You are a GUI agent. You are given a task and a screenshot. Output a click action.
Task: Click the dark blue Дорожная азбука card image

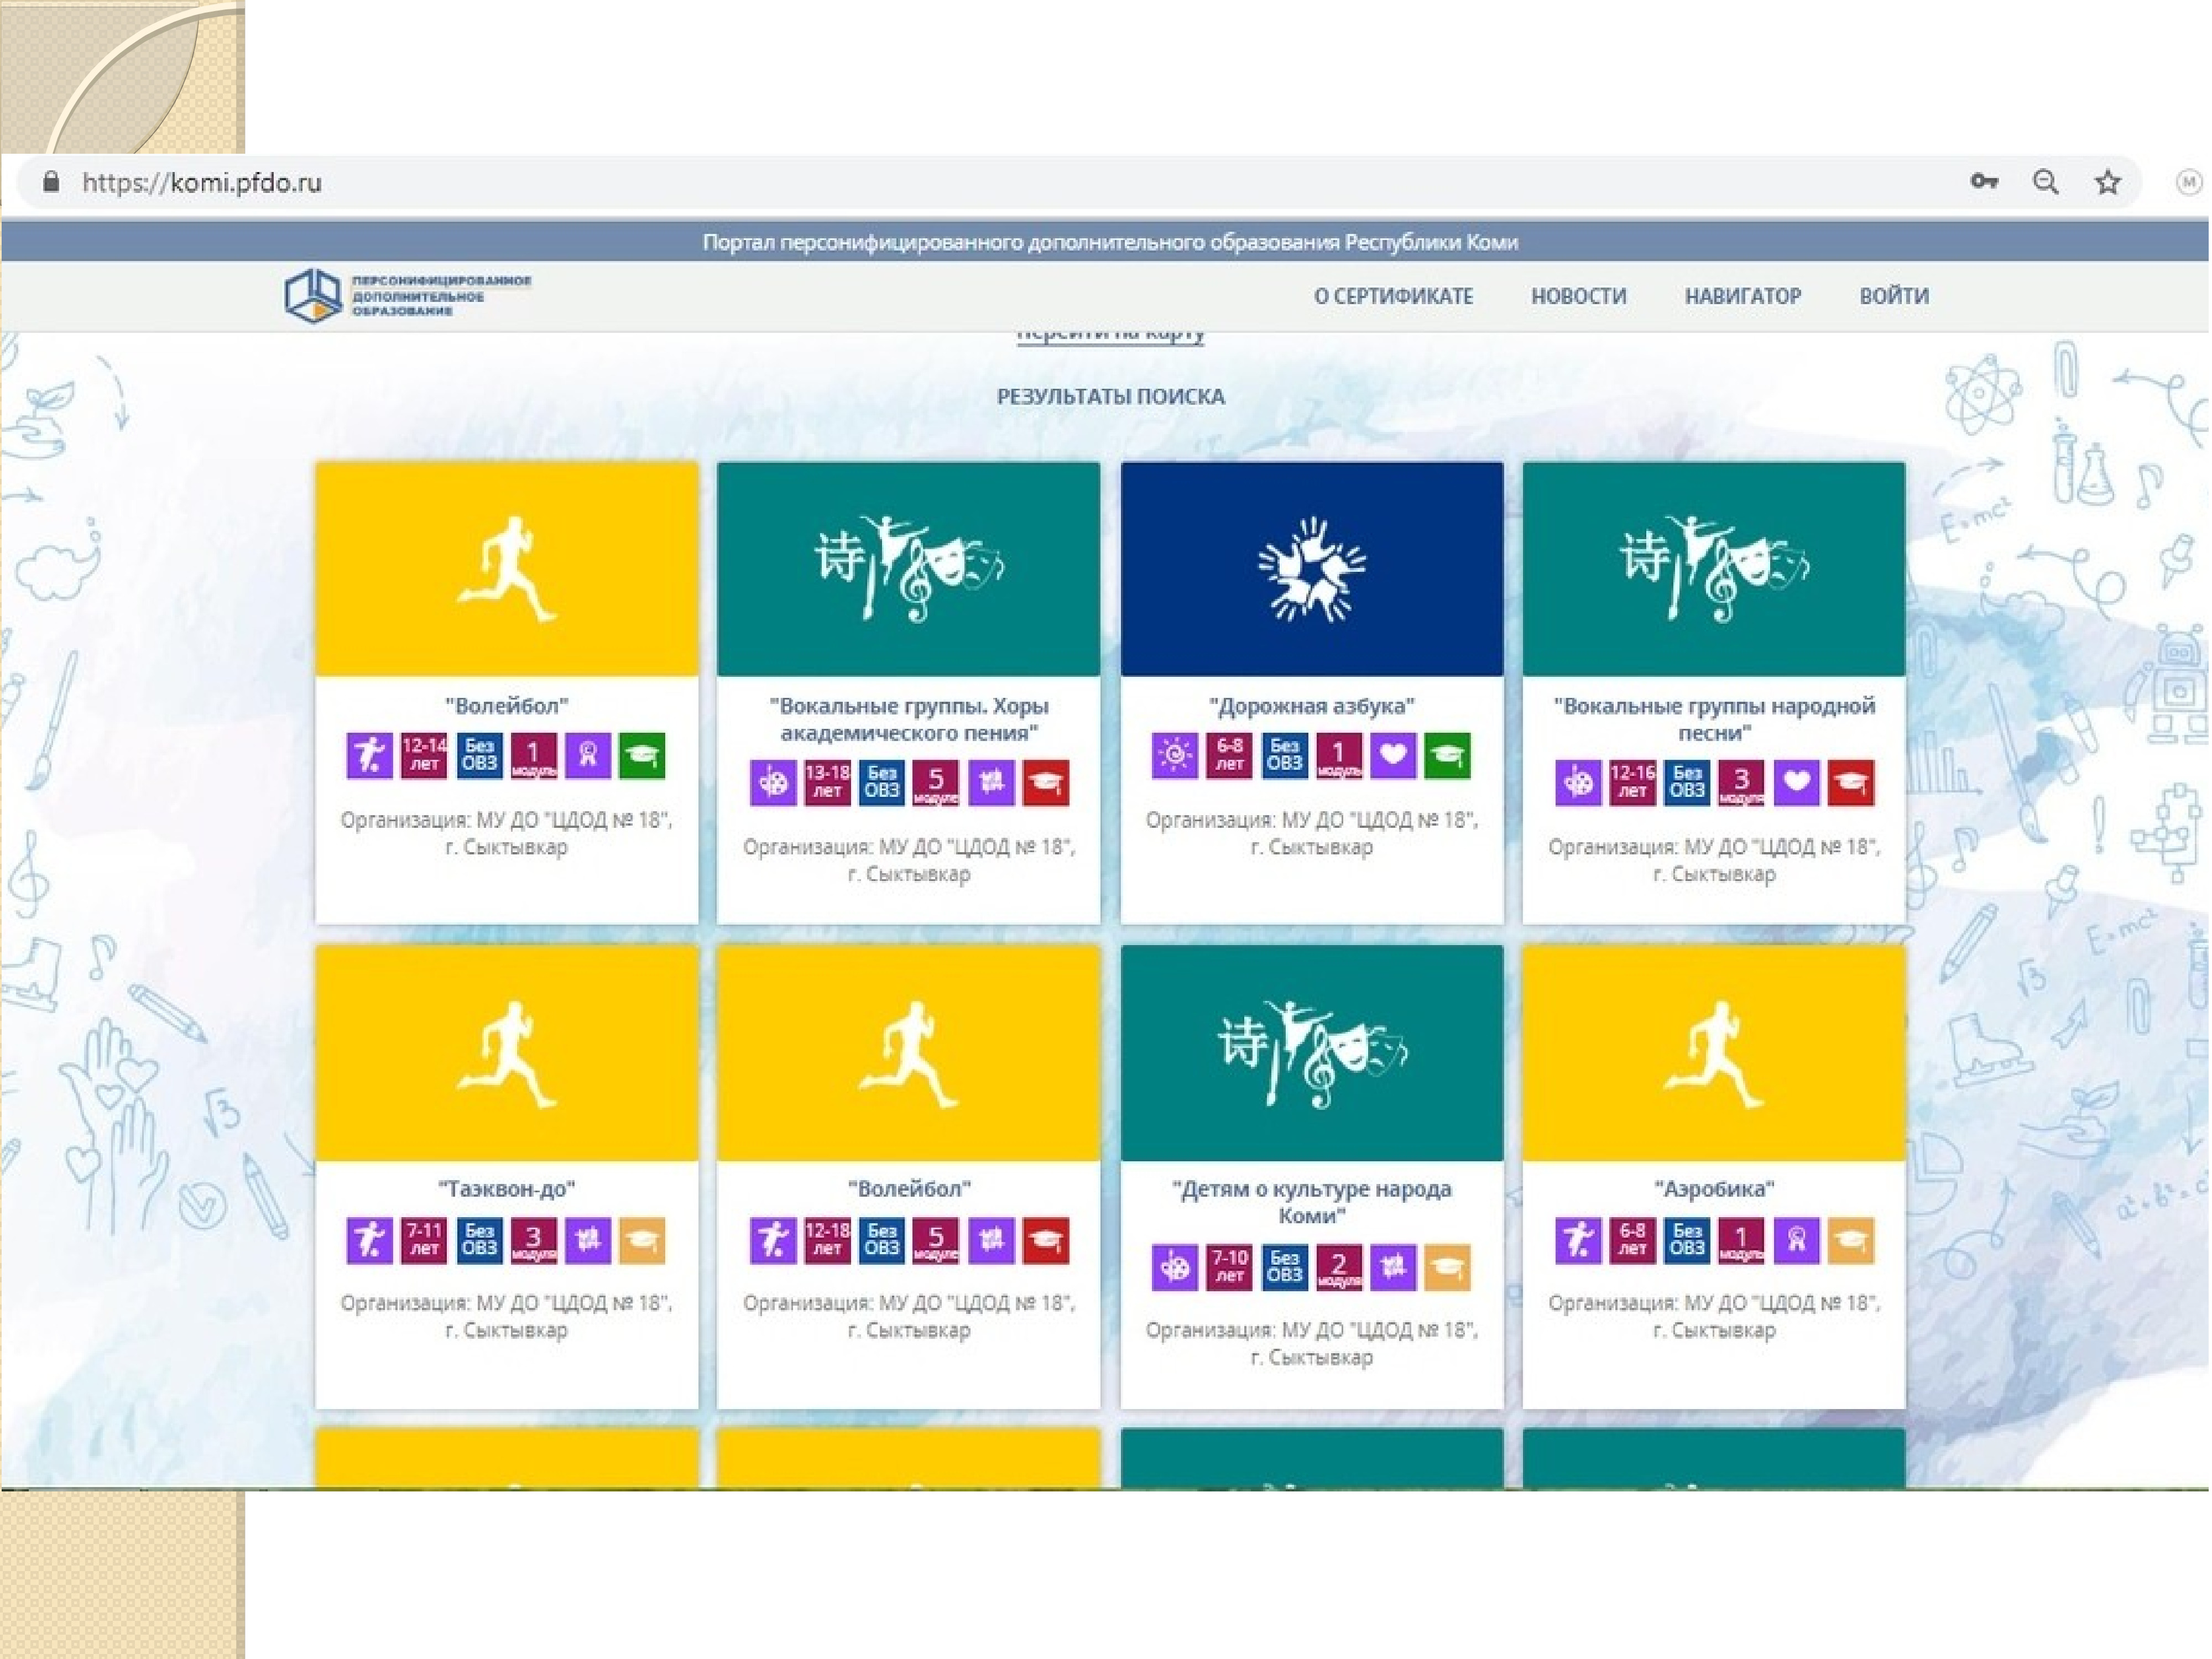pyautogui.click(x=1311, y=568)
